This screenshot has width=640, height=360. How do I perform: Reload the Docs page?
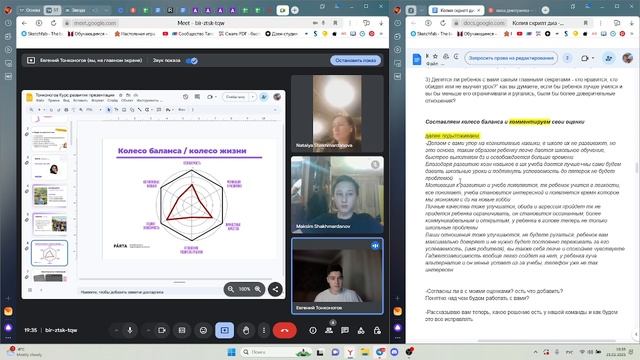click(443, 23)
